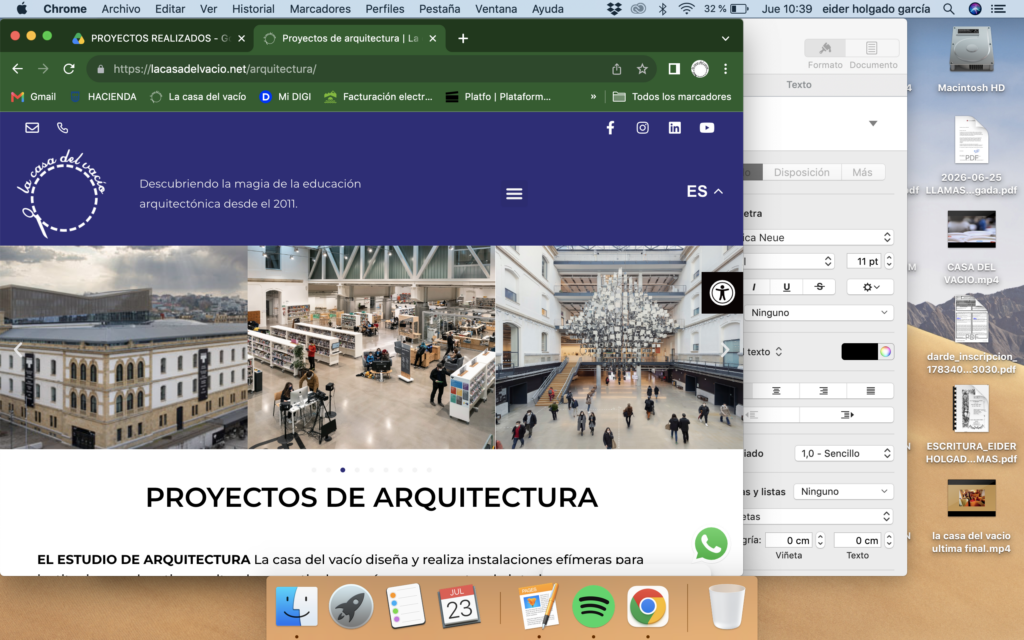Open the Historial menu
Screen dimensions: 1024x640
pyautogui.click(x=253, y=9)
